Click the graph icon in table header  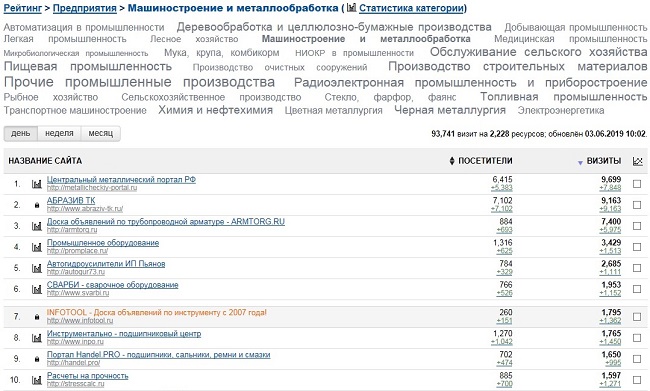638,161
